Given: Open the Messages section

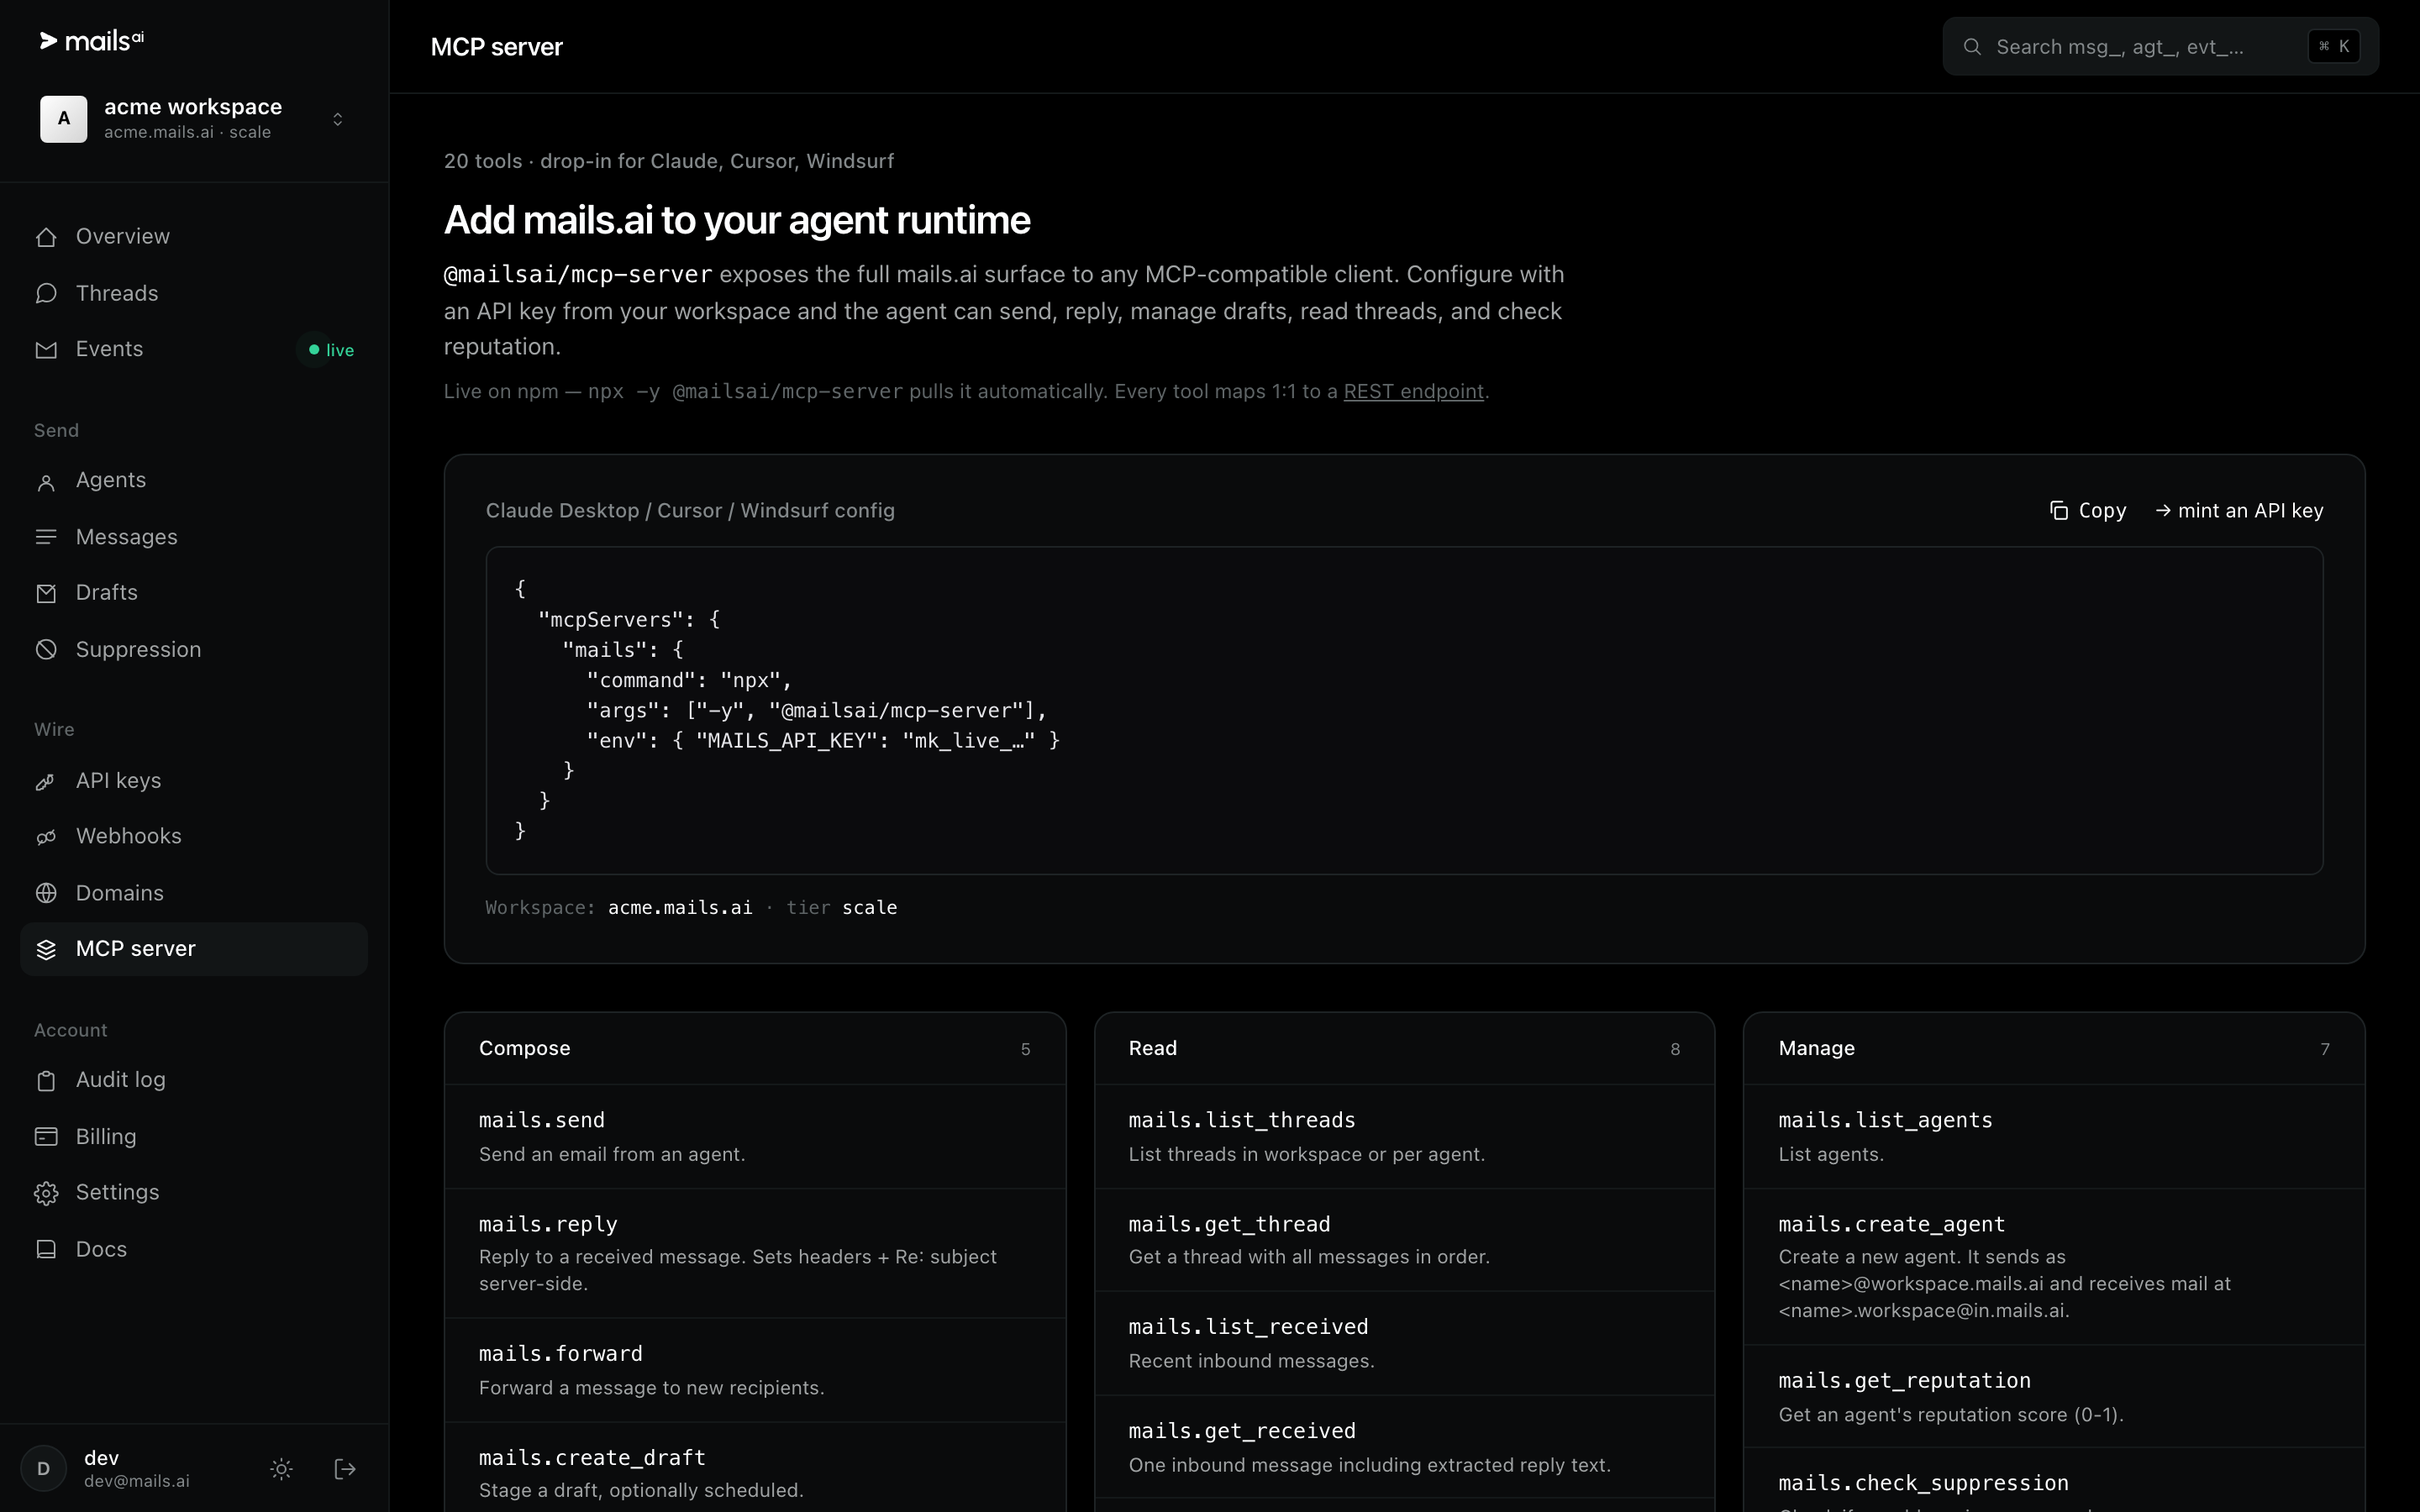Looking at the screenshot, I should [194, 537].
